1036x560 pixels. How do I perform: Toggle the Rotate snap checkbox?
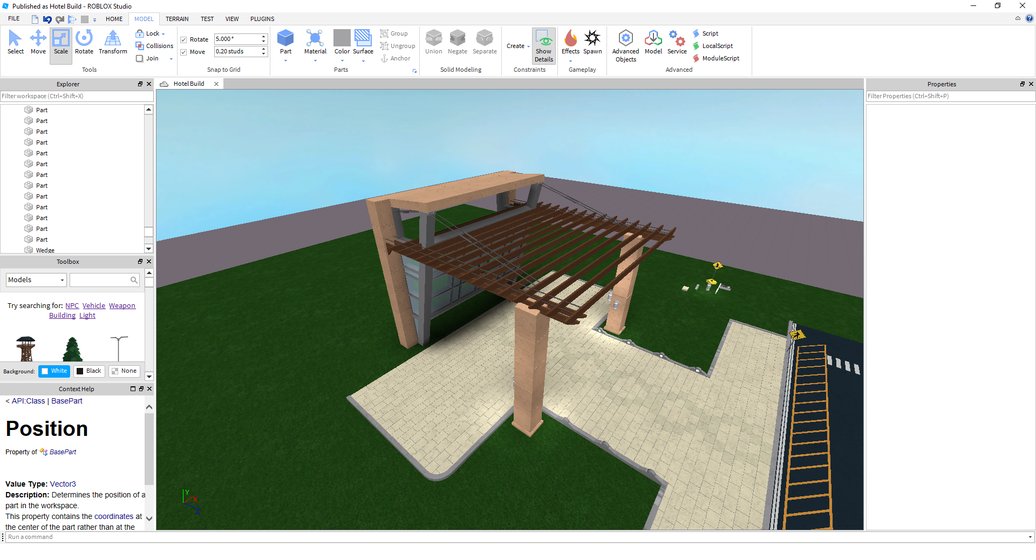(184, 40)
